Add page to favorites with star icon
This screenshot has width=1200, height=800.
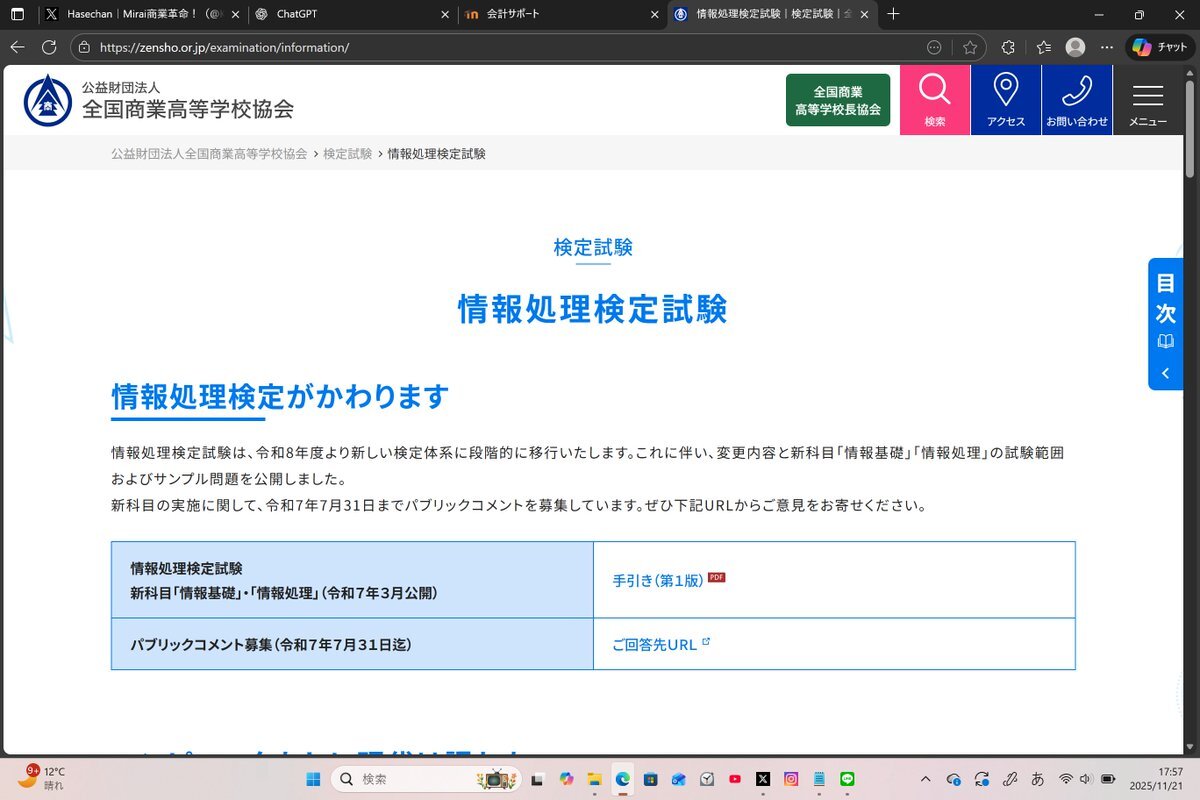pos(969,47)
